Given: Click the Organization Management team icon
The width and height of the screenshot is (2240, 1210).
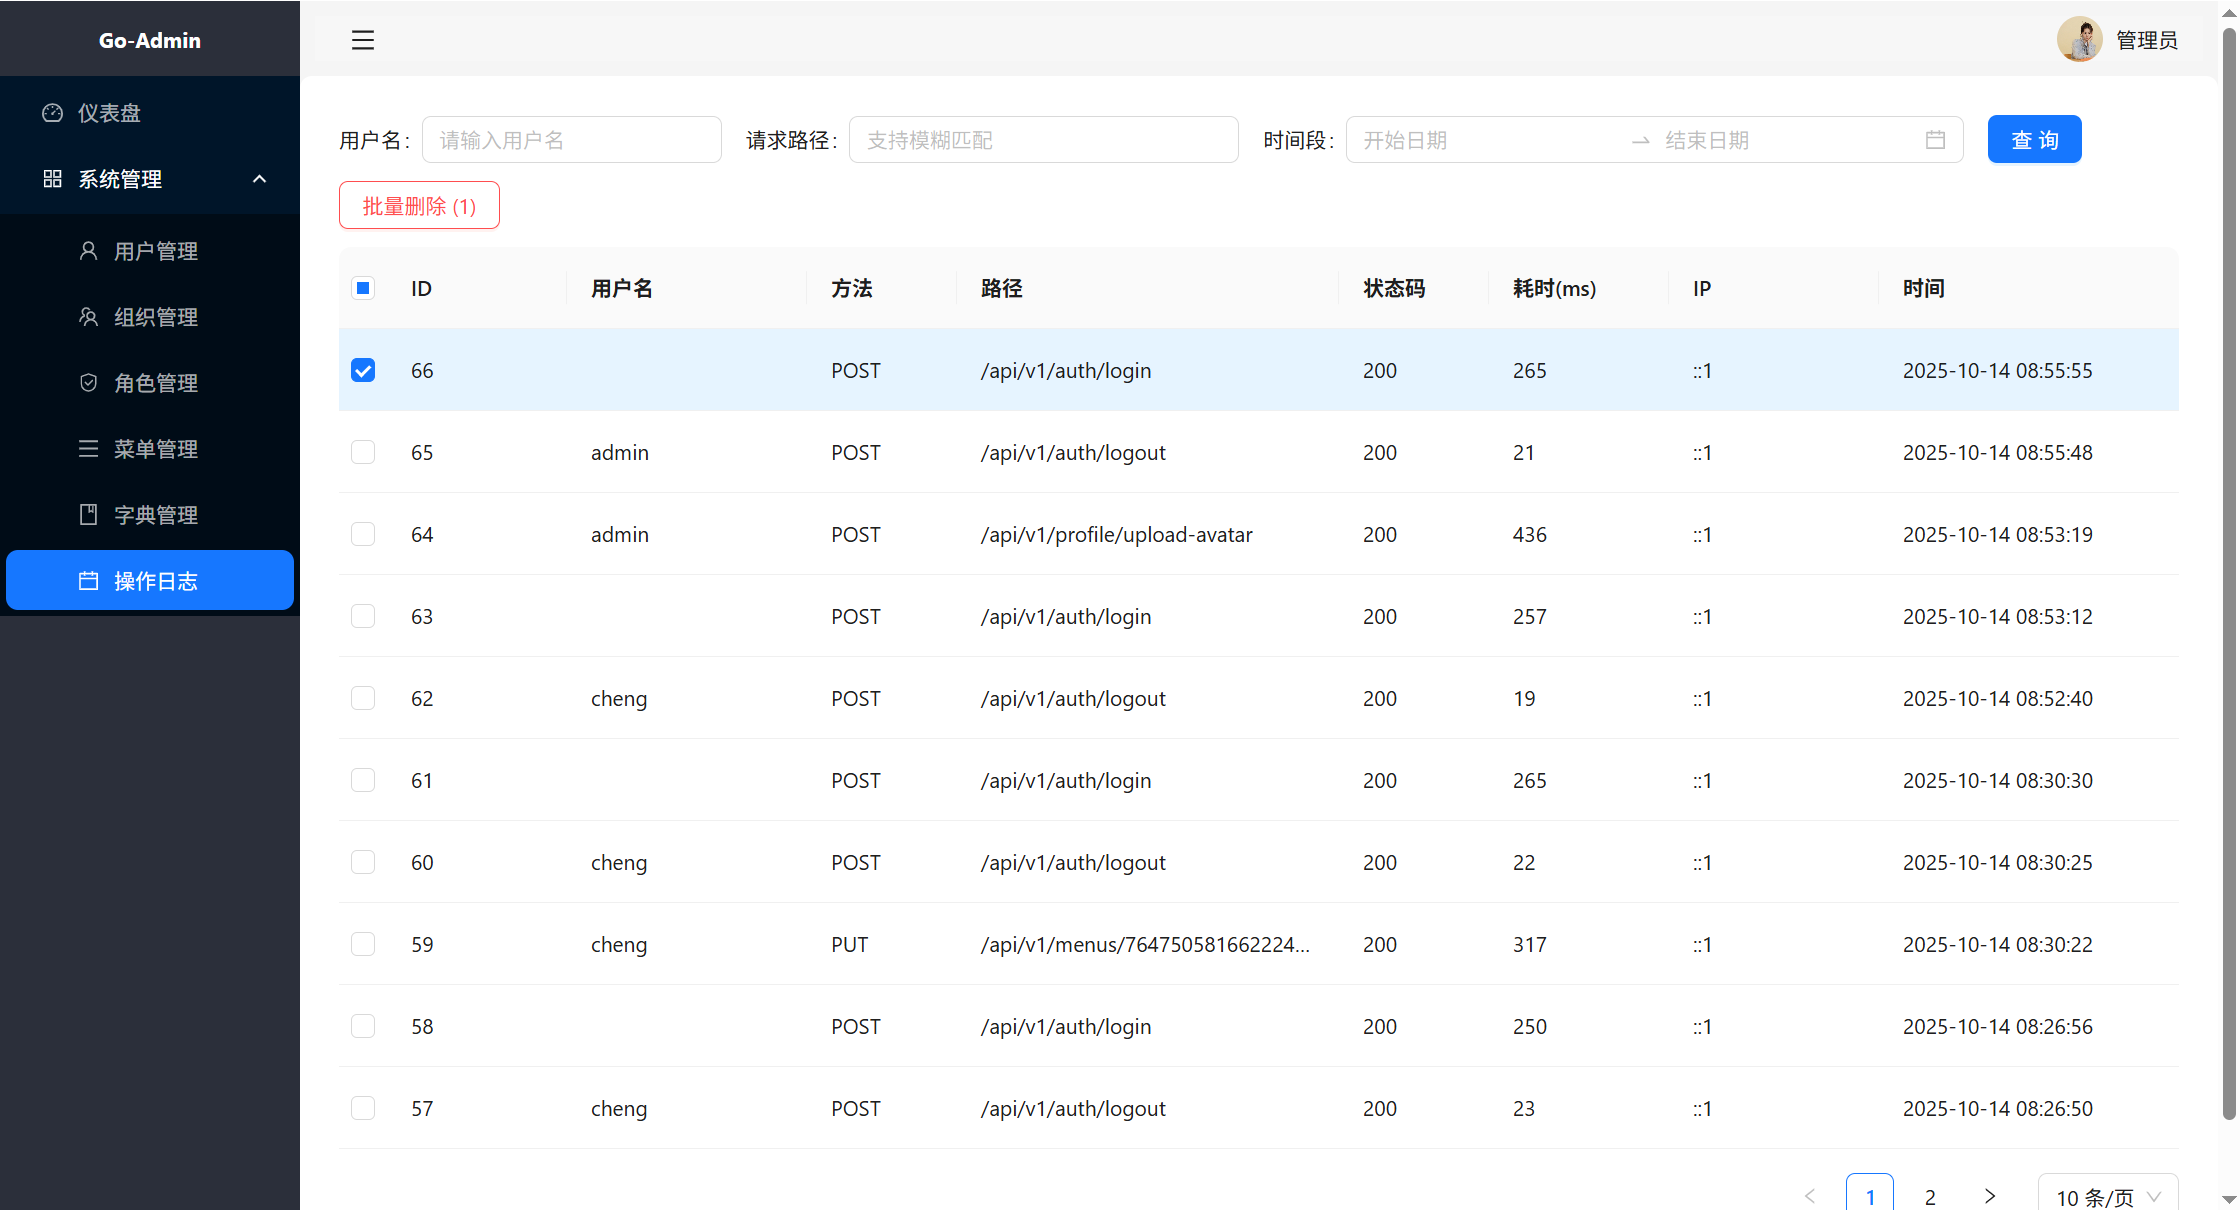Looking at the screenshot, I should tap(88, 317).
